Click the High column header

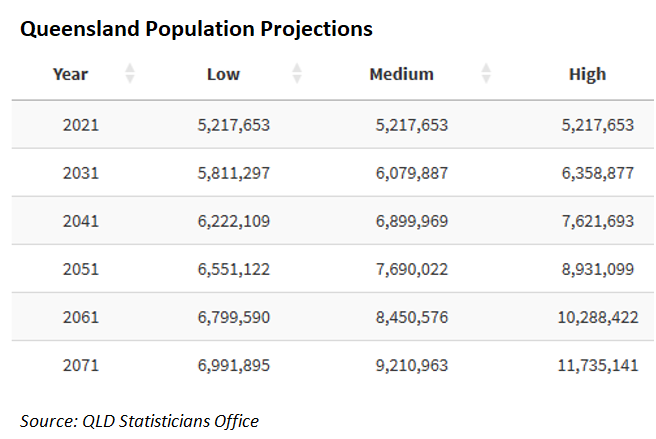(x=587, y=74)
